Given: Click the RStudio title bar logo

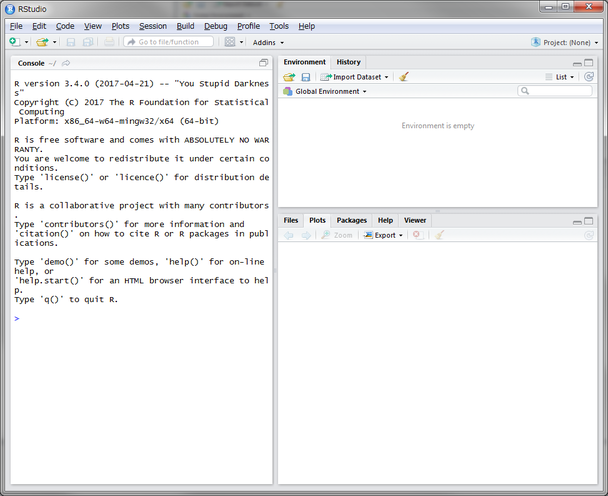Looking at the screenshot, I should (x=10, y=9).
